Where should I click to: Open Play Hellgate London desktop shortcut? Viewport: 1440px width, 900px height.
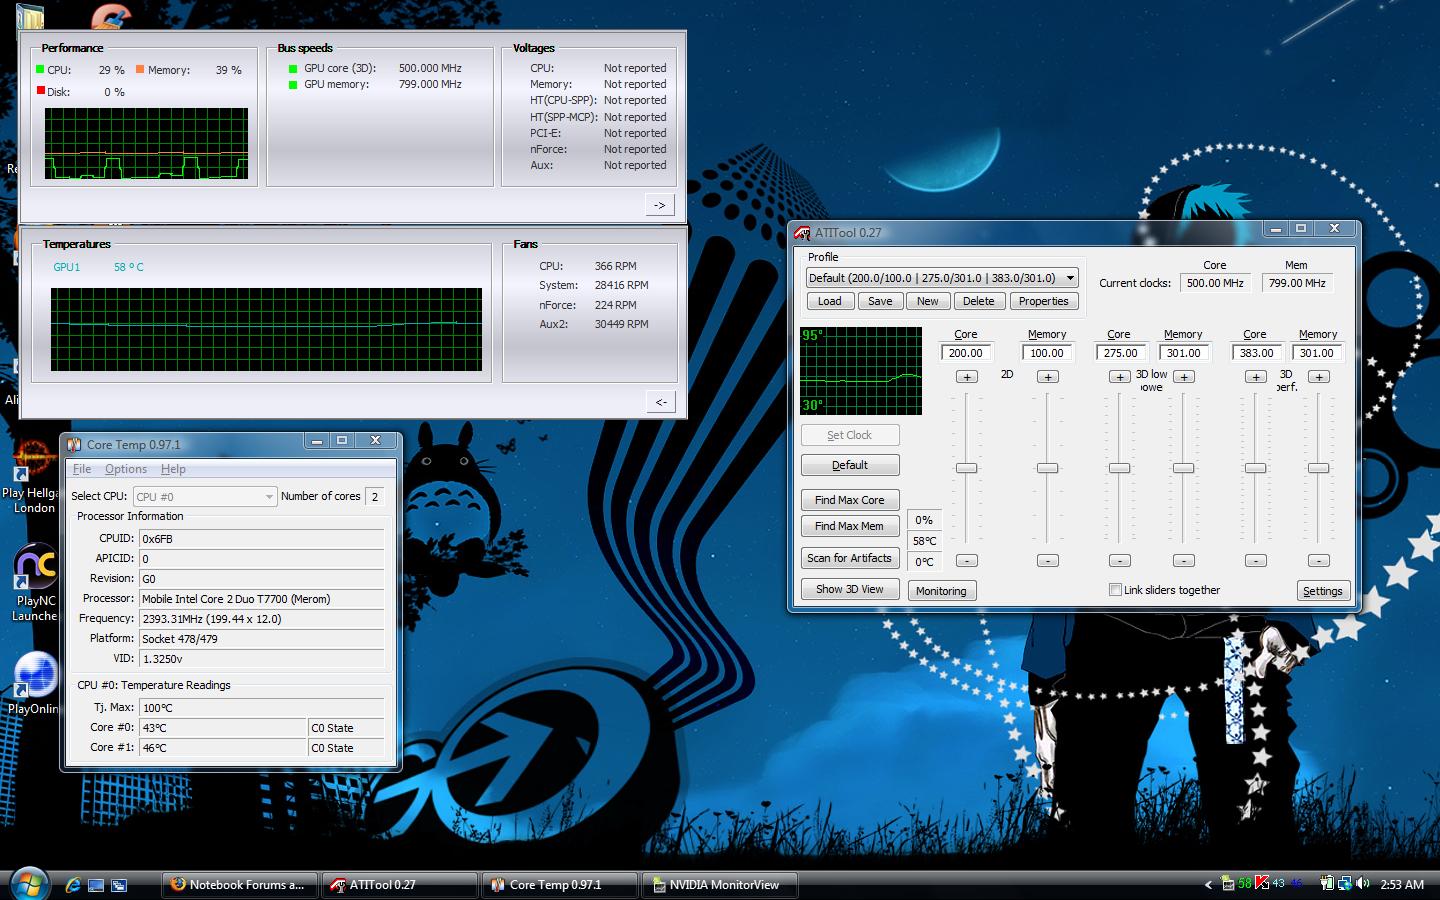pos(33,475)
